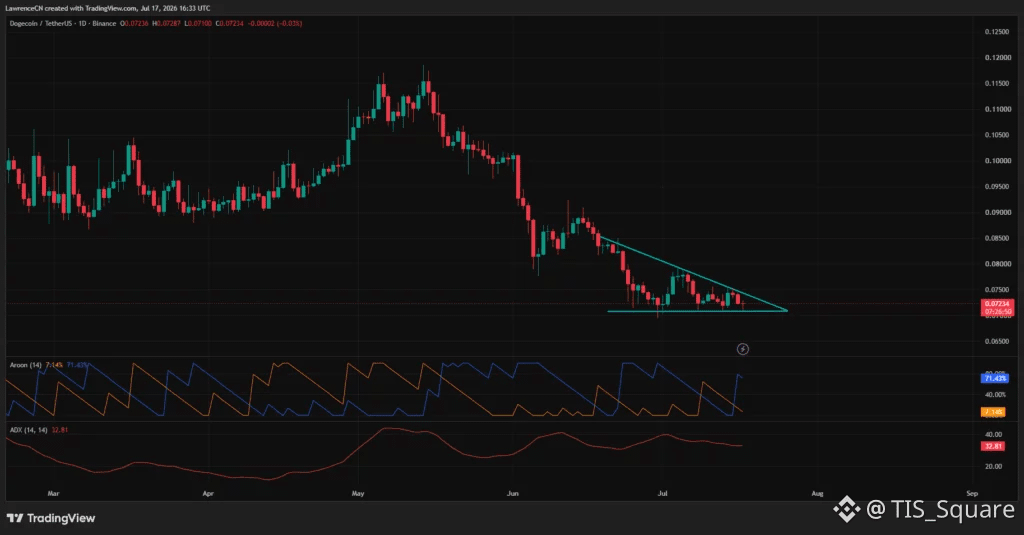Click the blue Aroon tag 71.43%
The image size is (1024, 535).
tap(994, 378)
